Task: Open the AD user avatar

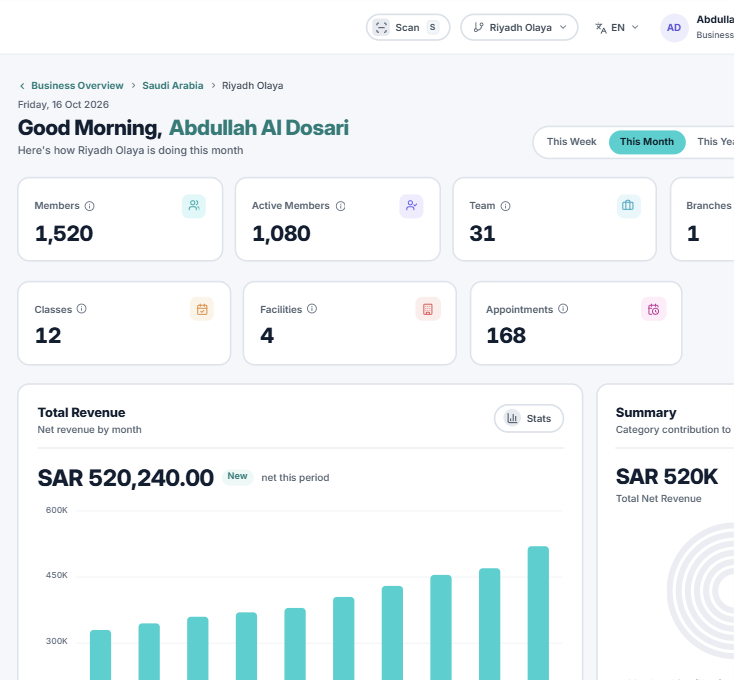Action: coord(674,28)
